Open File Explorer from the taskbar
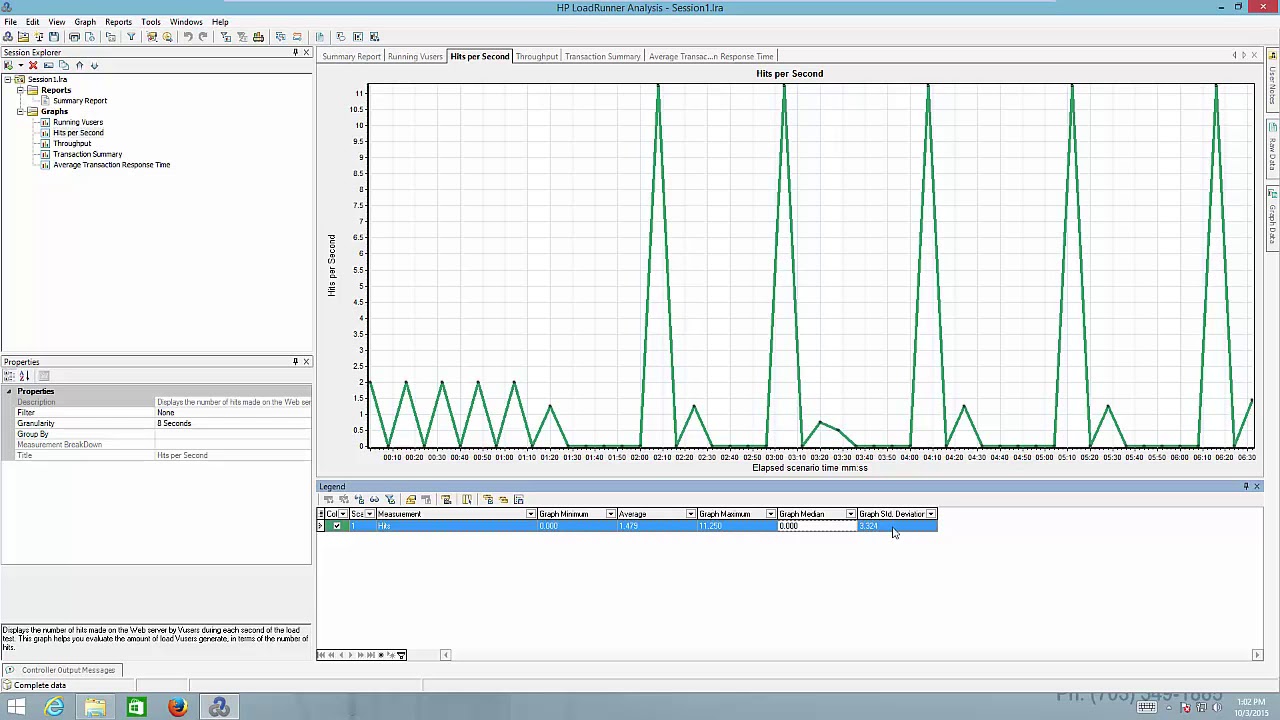 pyautogui.click(x=95, y=707)
